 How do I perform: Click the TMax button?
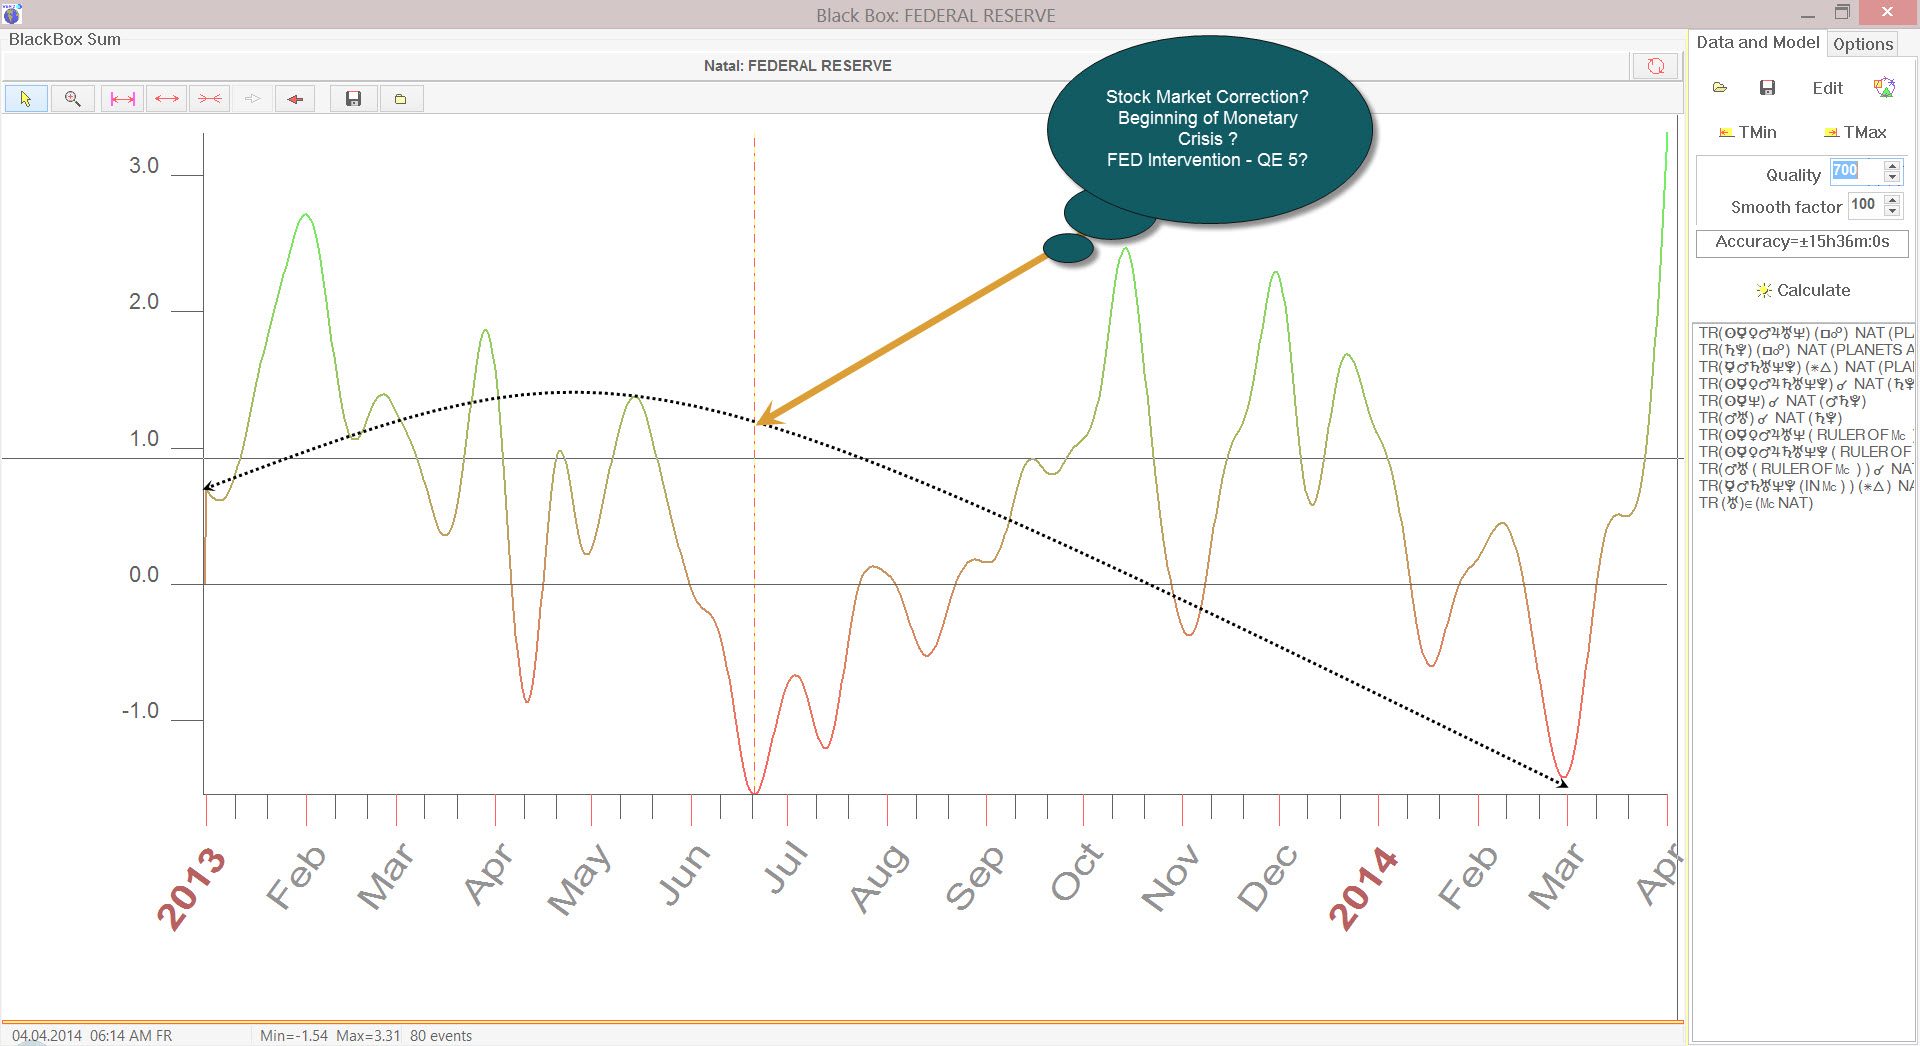click(1855, 132)
